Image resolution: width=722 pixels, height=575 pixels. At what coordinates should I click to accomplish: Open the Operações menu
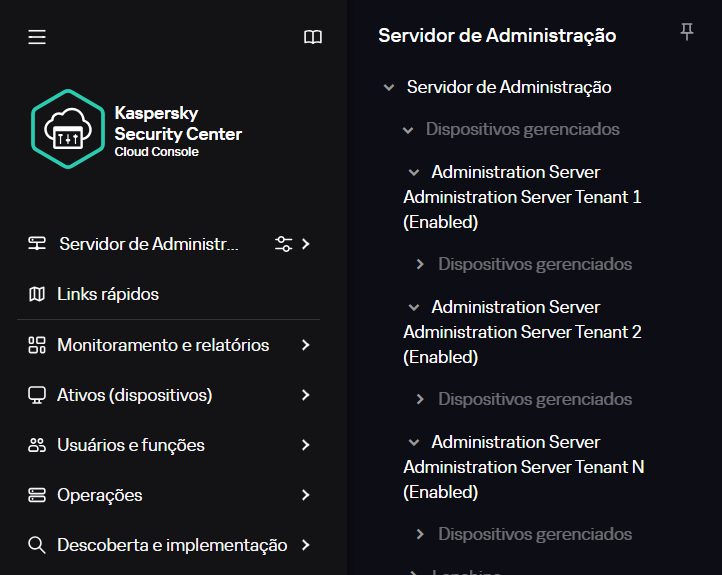pos(100,495)
